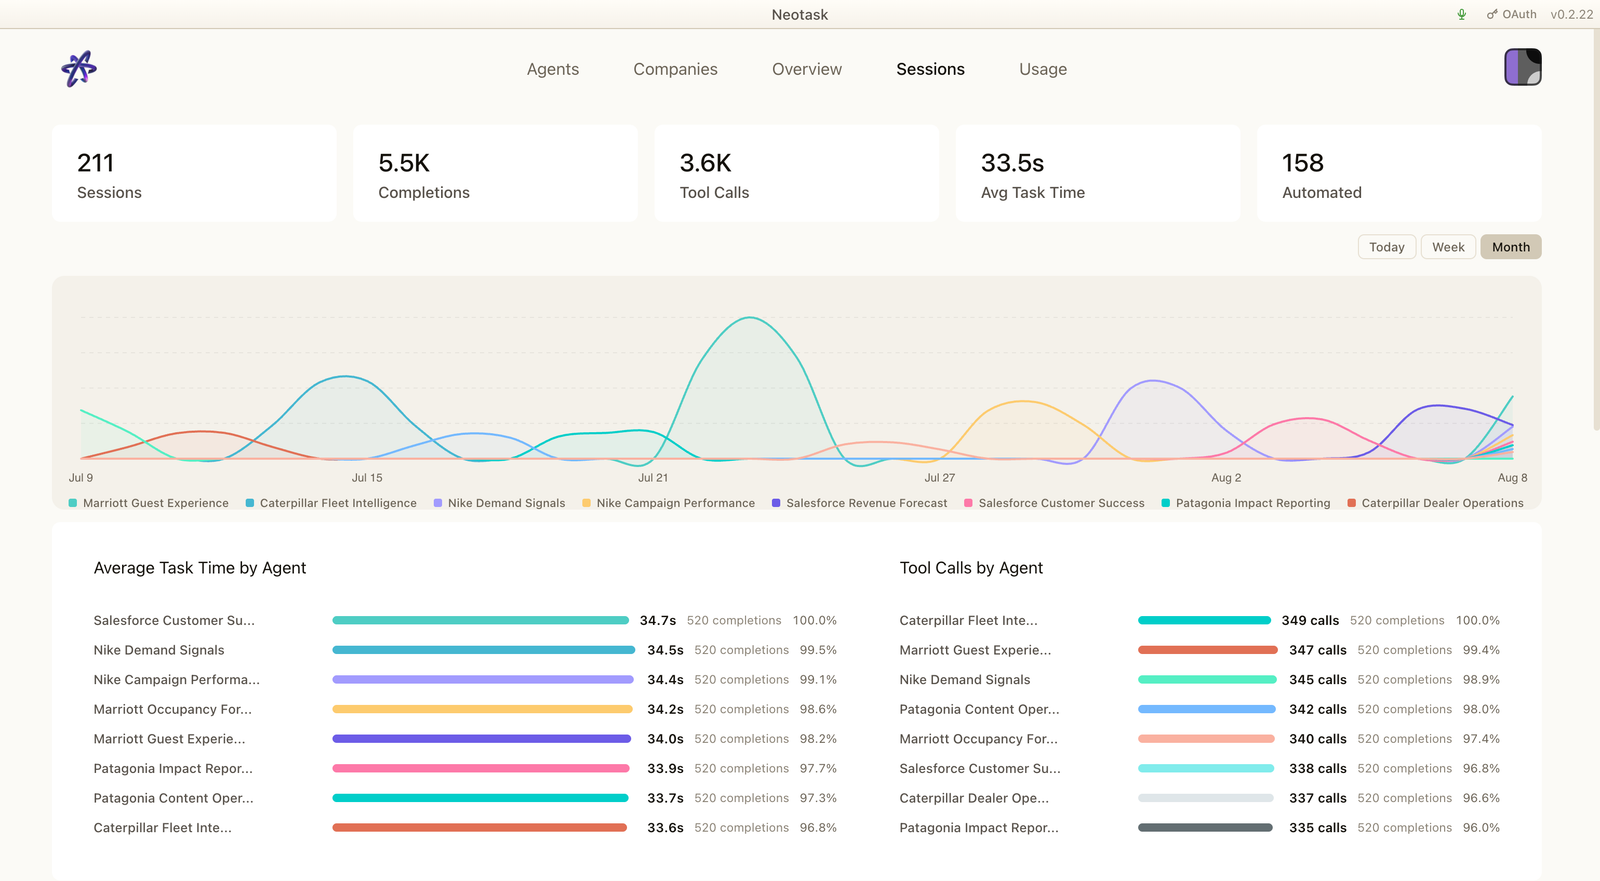The image size is (1600, 881).
Task: Toggle Nike Demand Signals series in chart legend
Action: 499,503
